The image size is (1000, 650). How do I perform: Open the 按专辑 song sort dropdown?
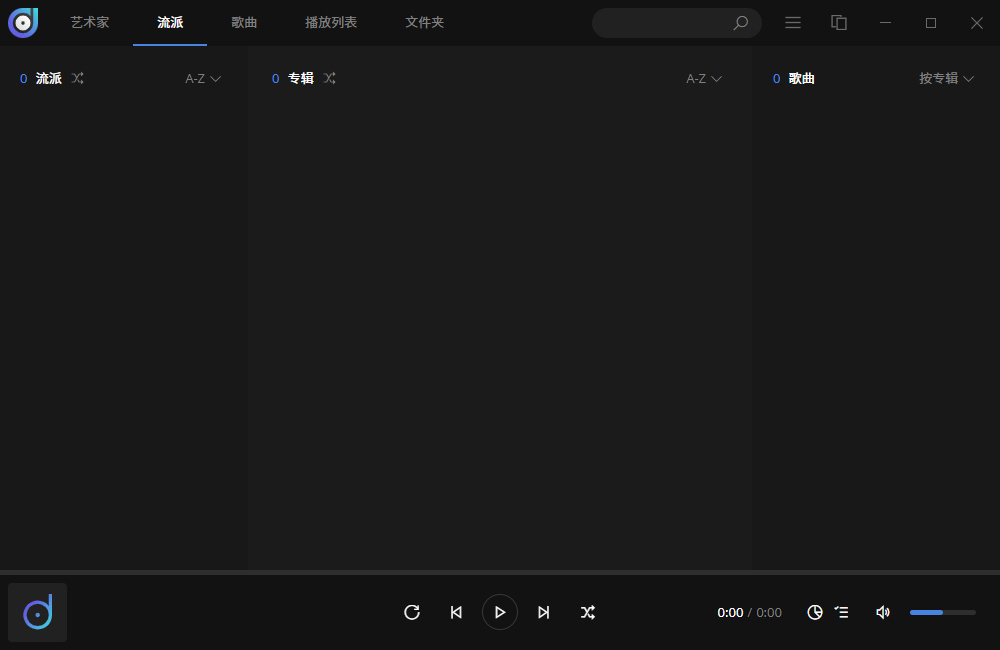[x=946, y=78]
